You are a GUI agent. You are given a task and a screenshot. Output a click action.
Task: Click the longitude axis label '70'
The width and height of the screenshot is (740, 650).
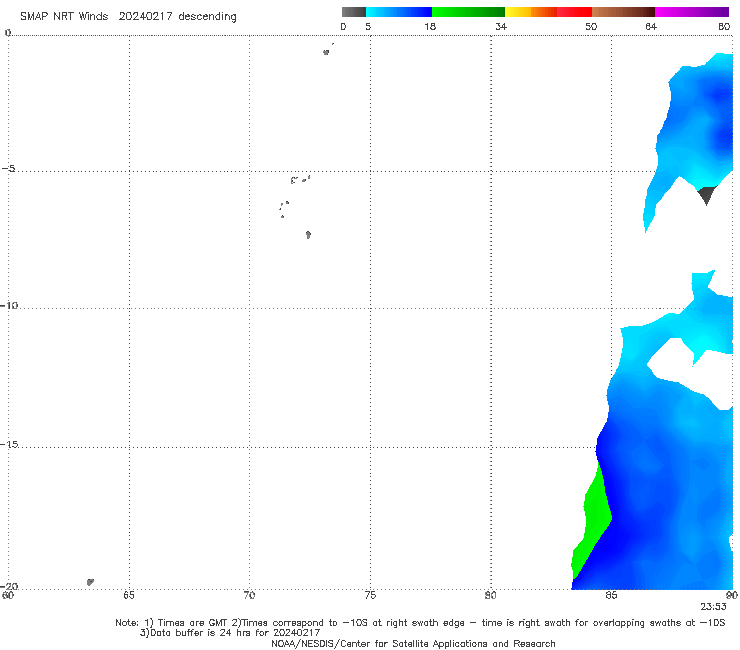[x=249, y=595]
